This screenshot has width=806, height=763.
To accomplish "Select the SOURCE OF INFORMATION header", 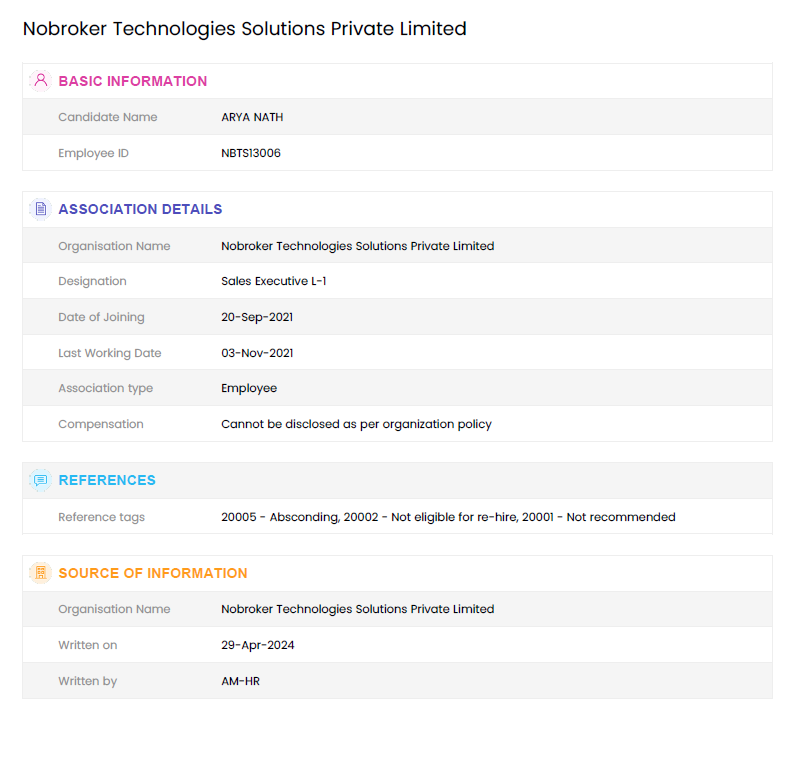I will (153, 573).
